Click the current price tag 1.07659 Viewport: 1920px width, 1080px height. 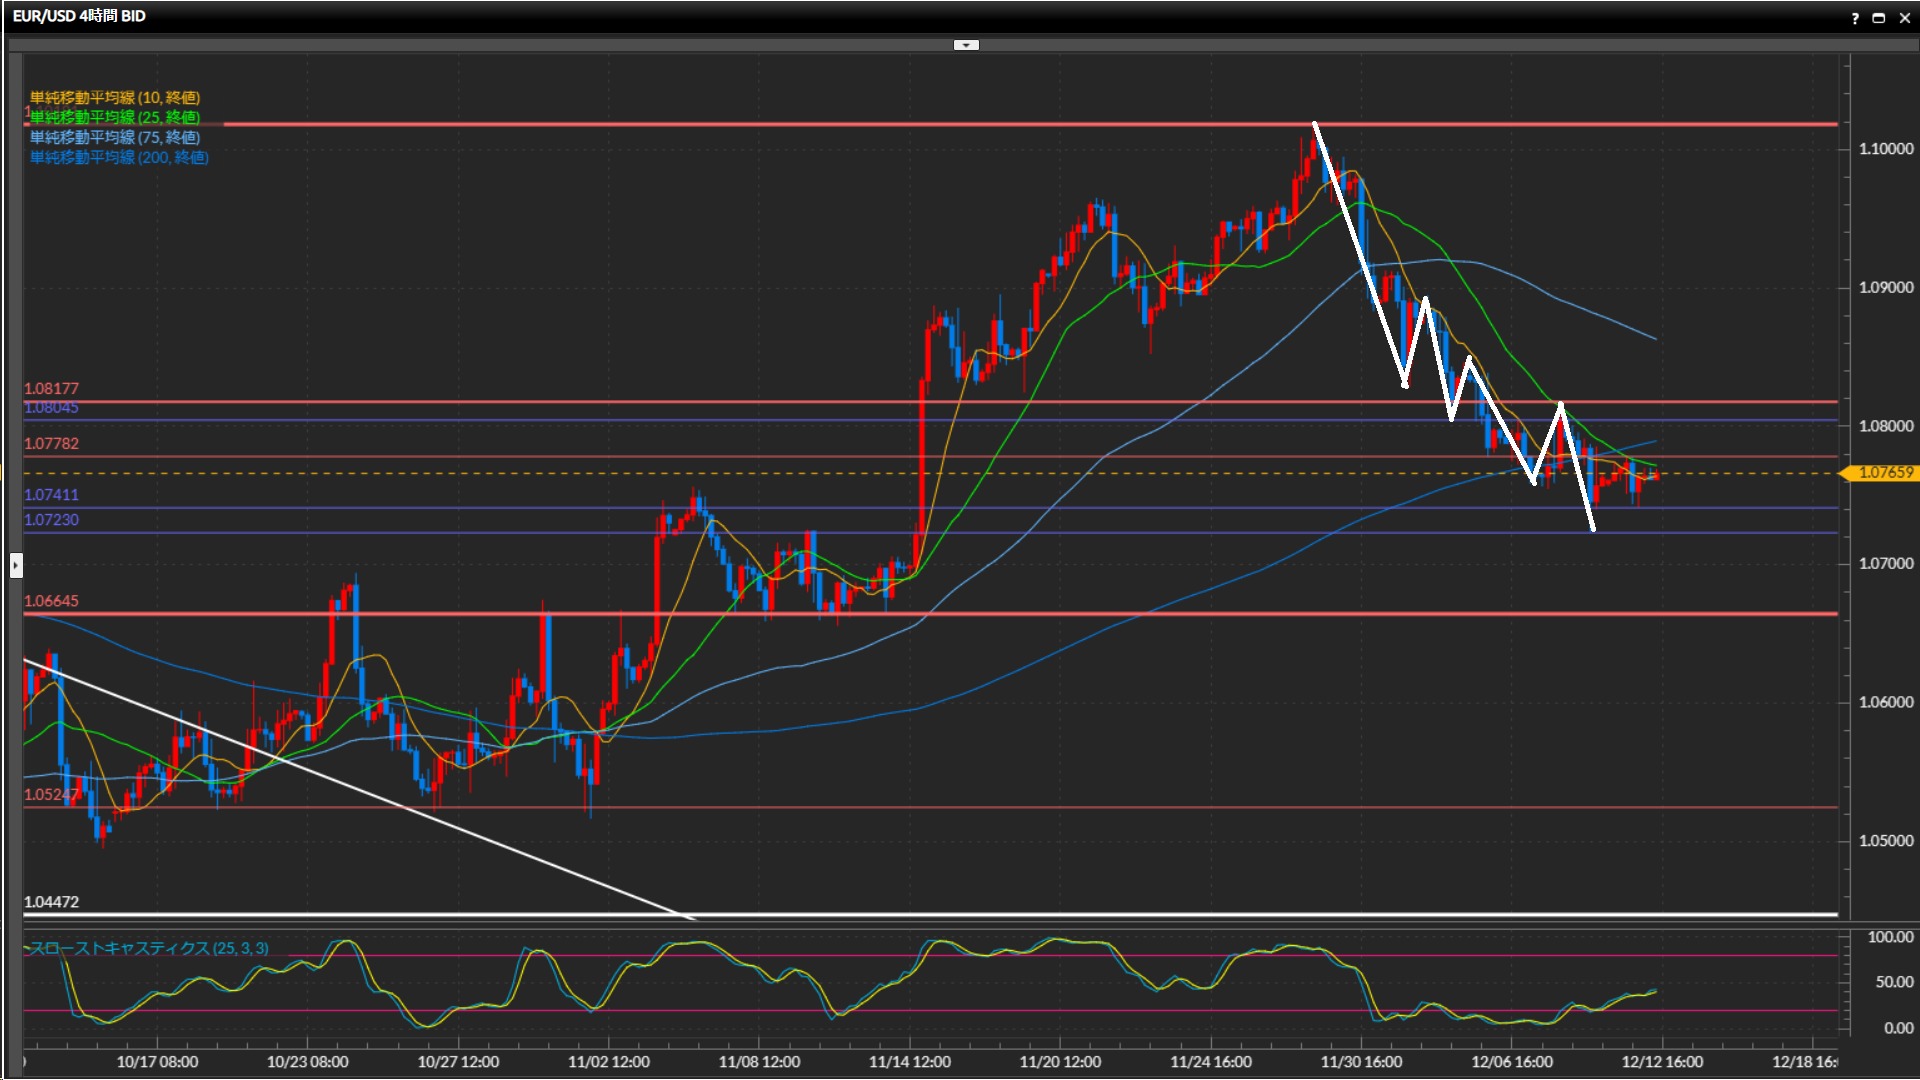pos(1885,473)
